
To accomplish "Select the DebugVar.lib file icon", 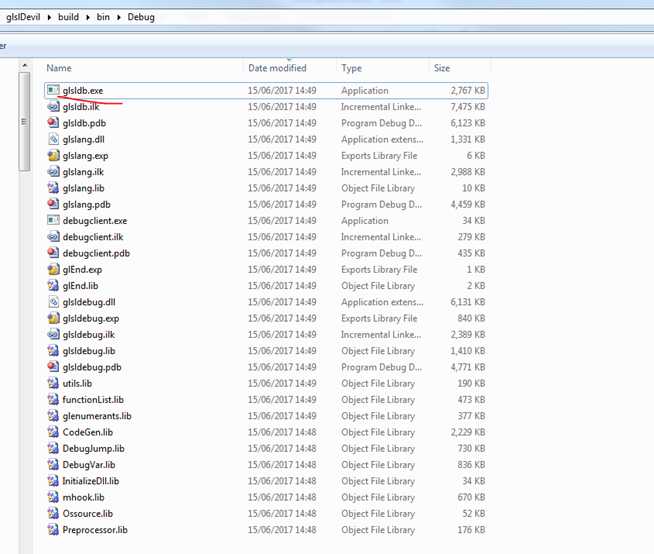I will pyautogui.click(x=53, y=464).
